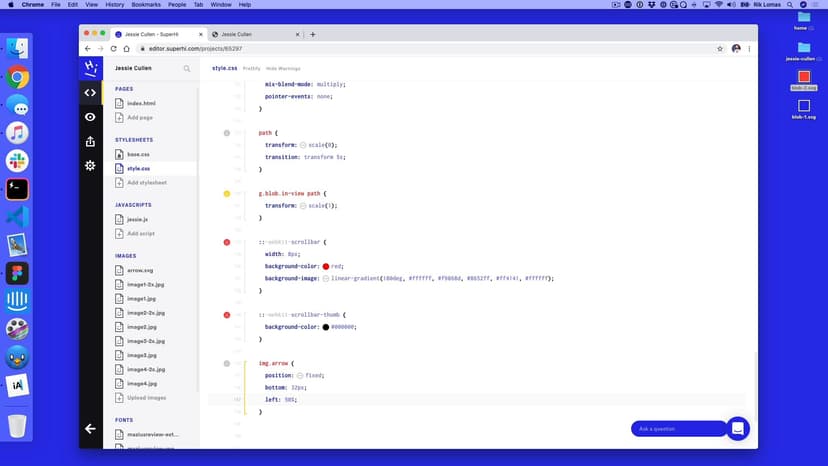This screenshot has height=466, width=828.
Task: Click the share/export icon in sidebar
Action: pos(90,141)
